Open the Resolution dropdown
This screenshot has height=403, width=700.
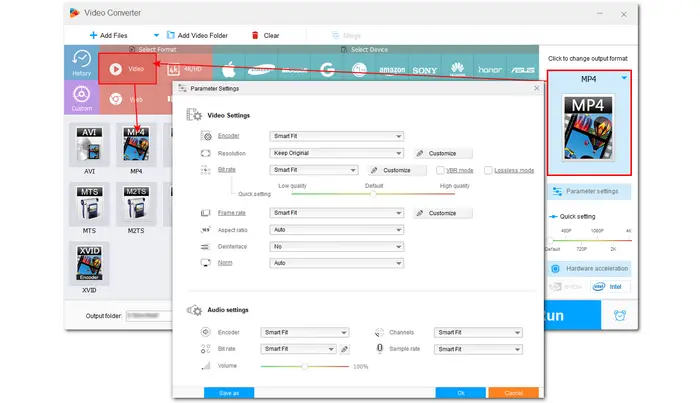[x=337, y=153]
